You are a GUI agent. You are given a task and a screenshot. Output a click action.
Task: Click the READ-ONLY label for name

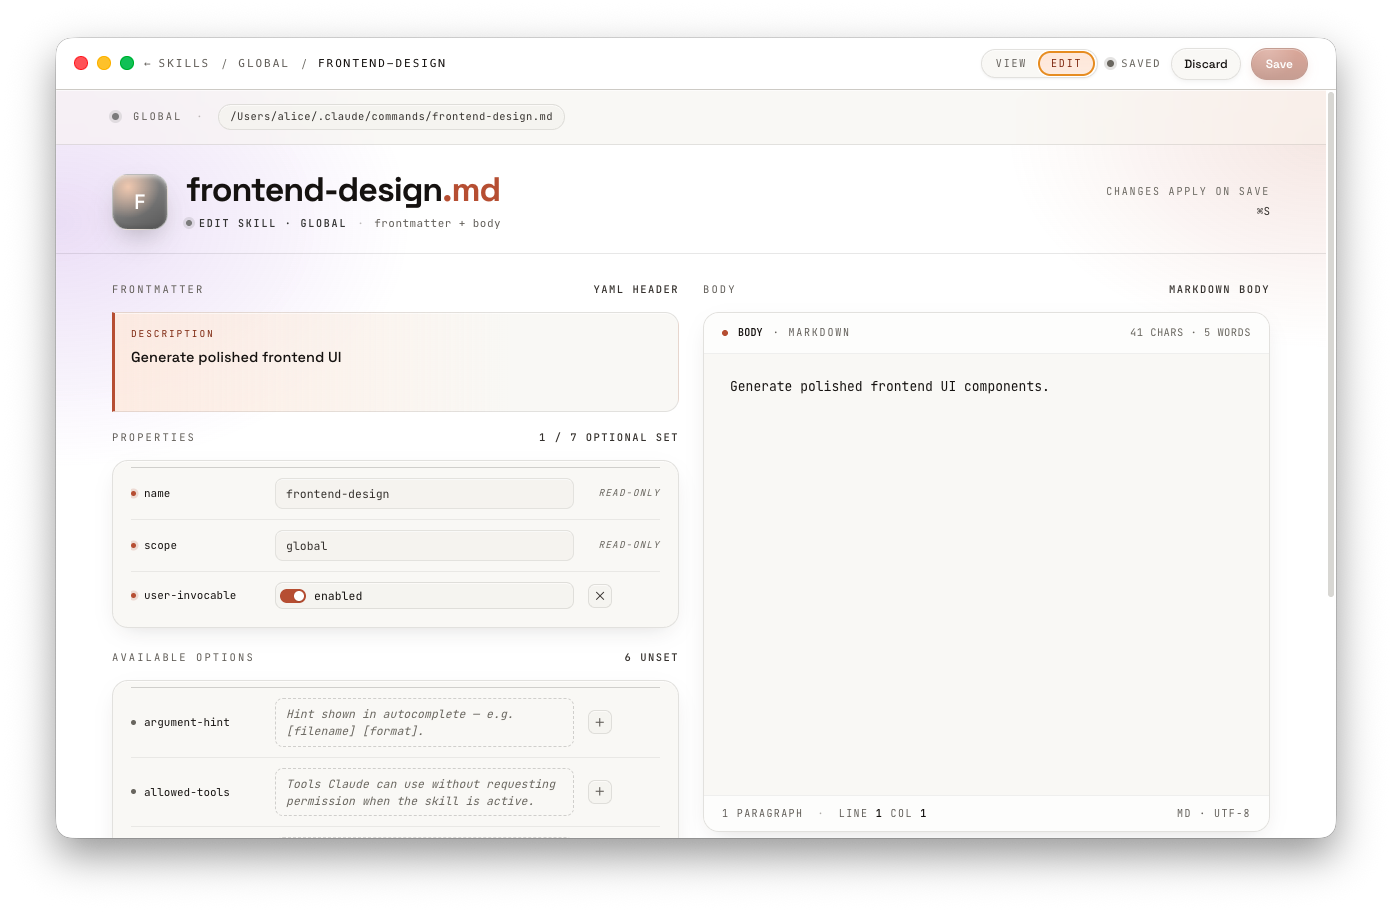pyautogui.click(x=629, y=493)
